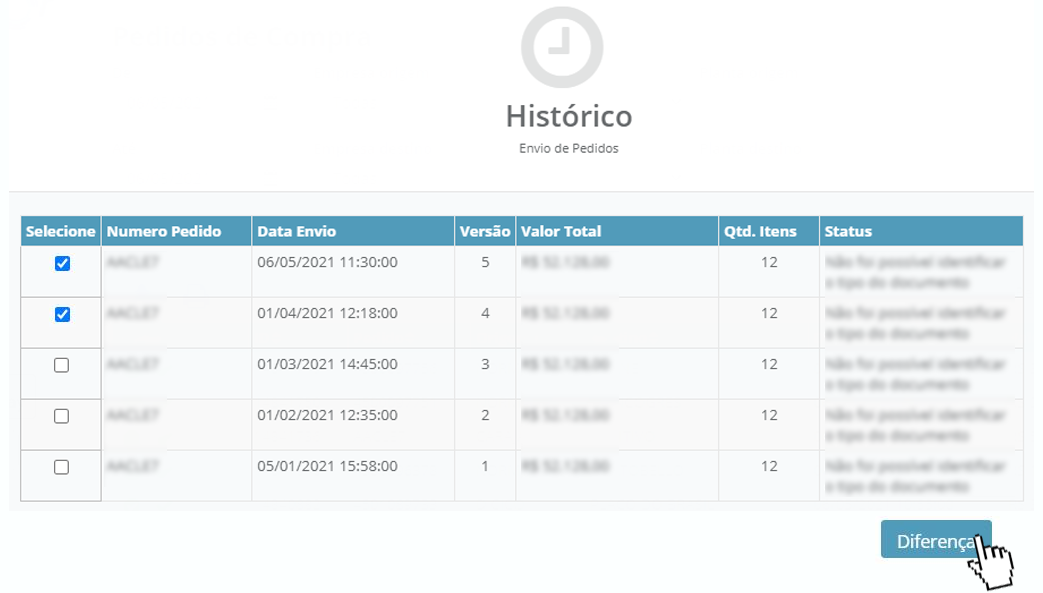Select the 01/04/2021 12:18:00 date cell
The image size is (1043, 593).
tap(327, 314)
